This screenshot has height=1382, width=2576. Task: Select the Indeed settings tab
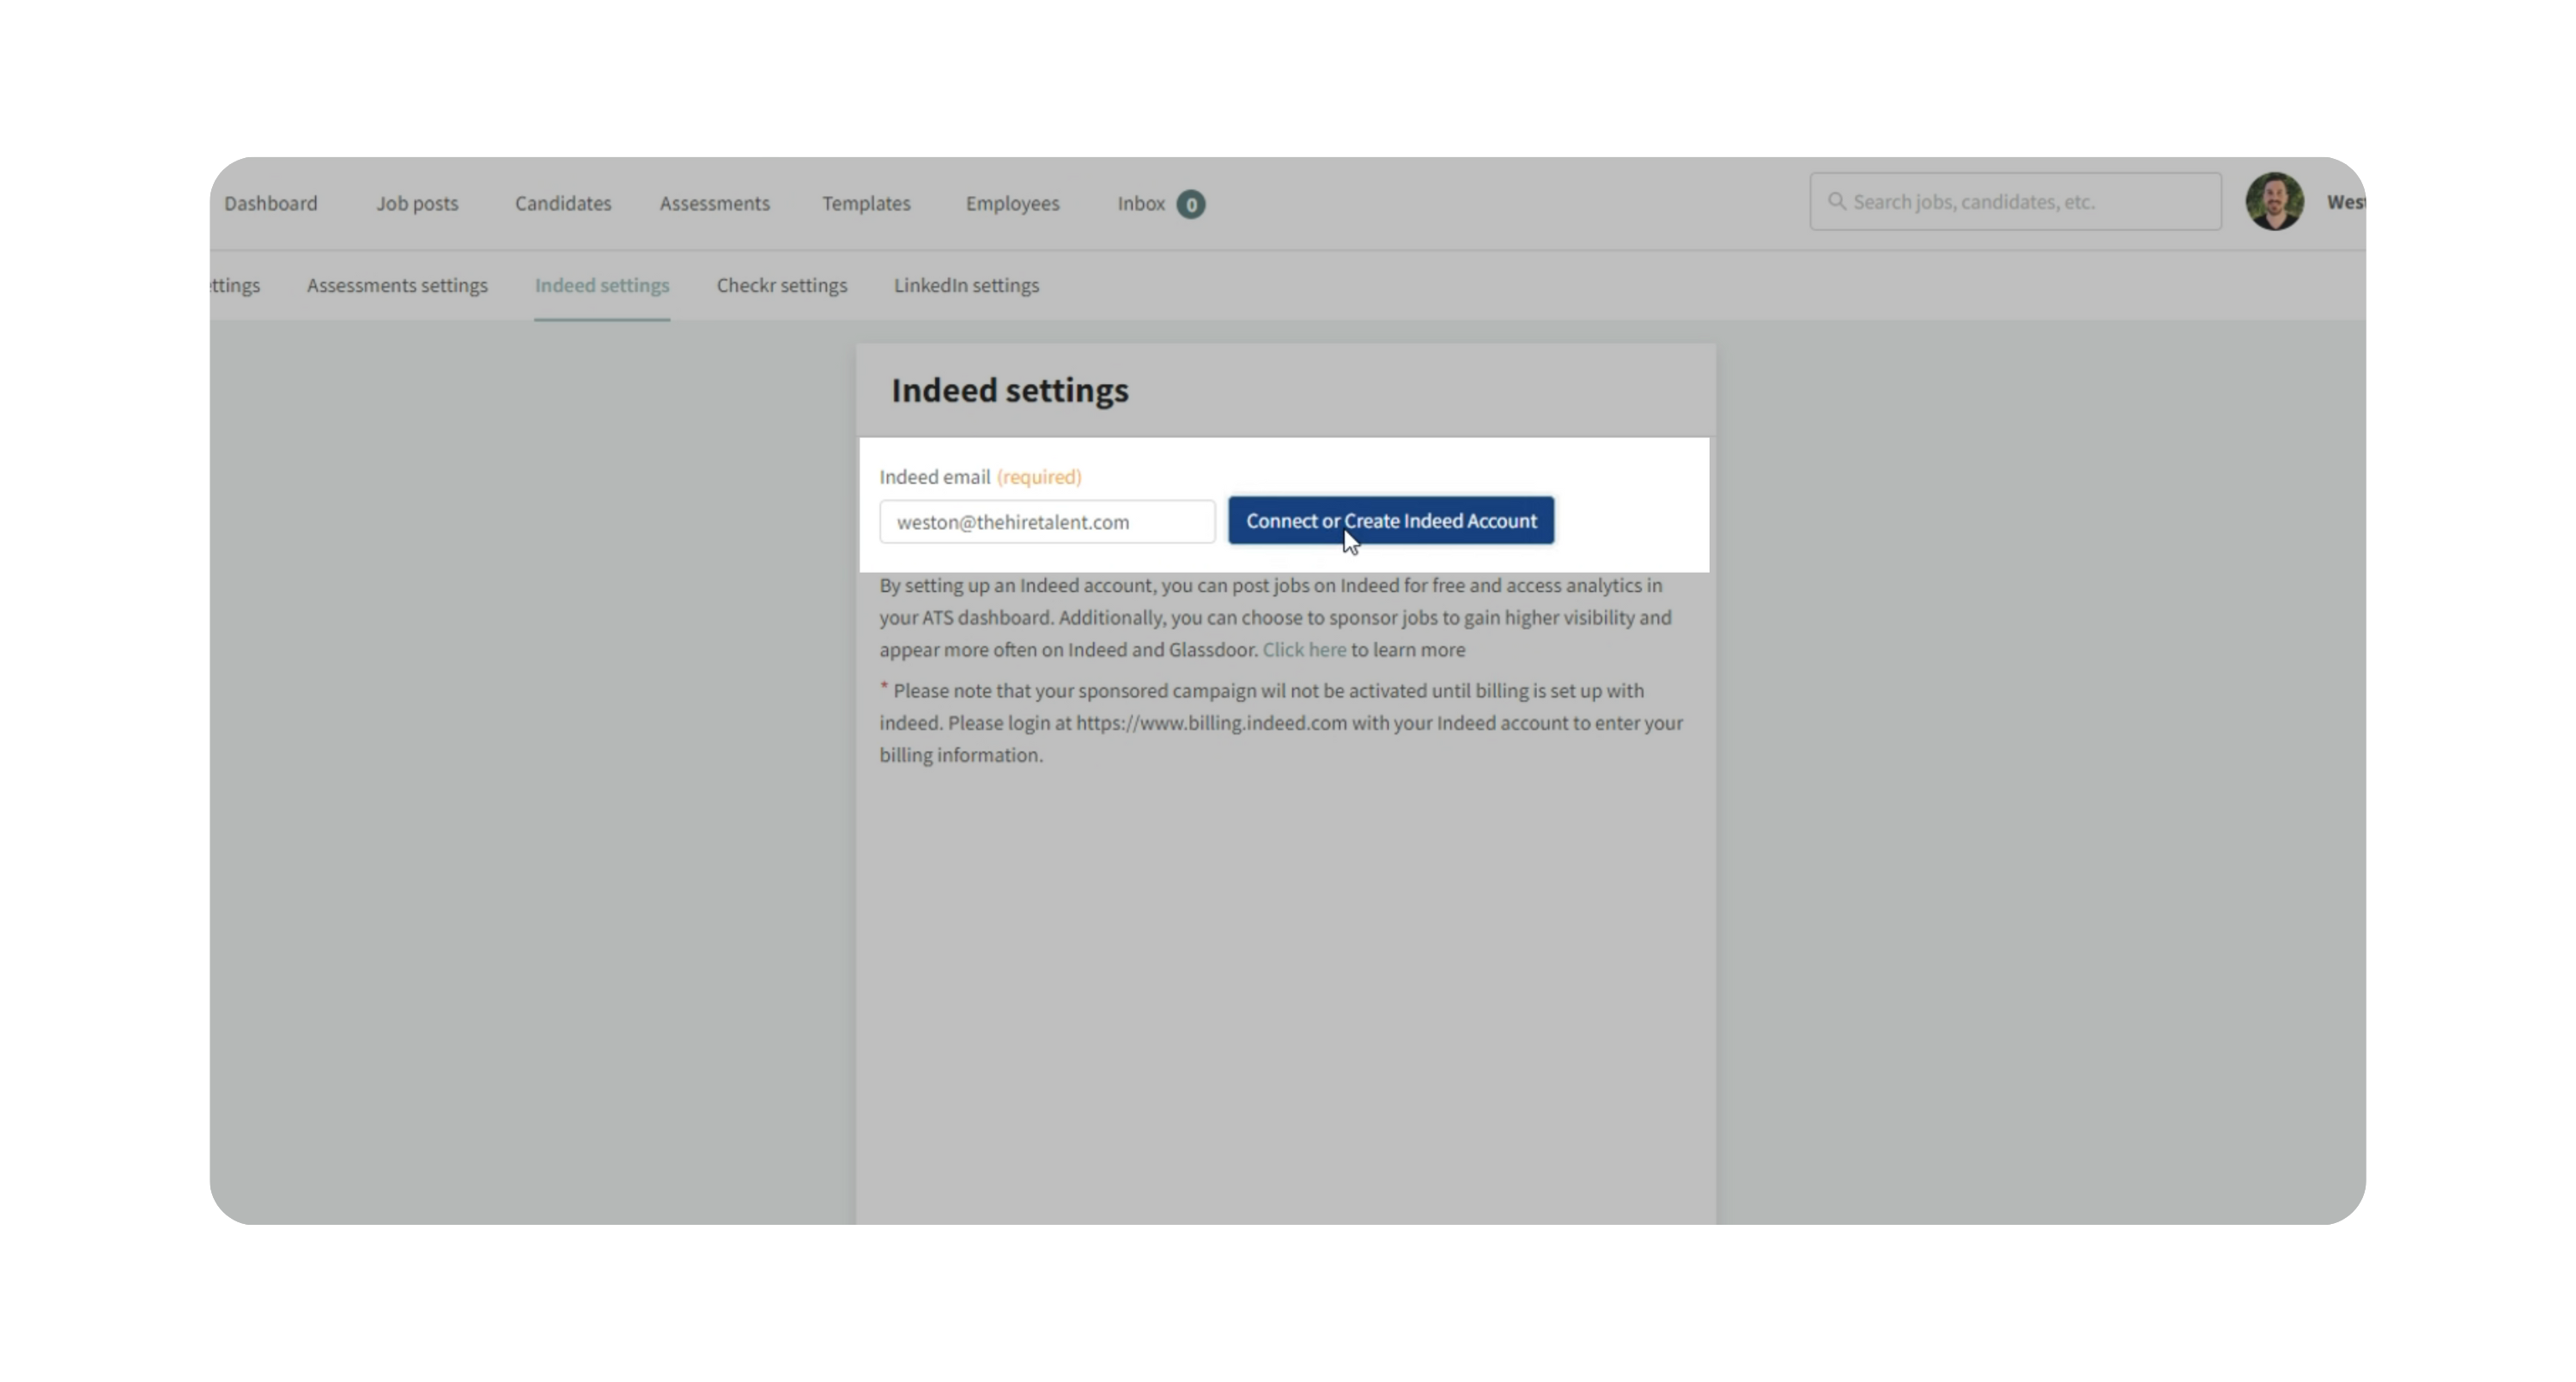tap(602, 285)
